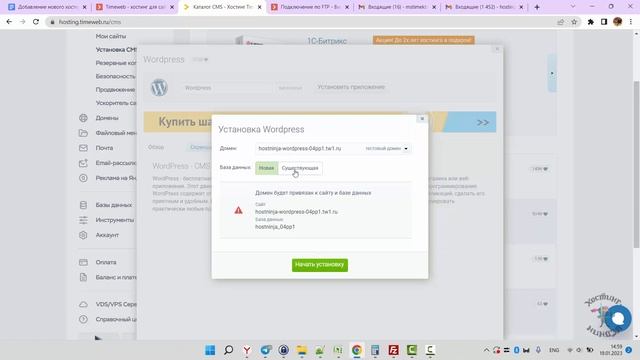Open Chrome profile avatar
640x360 pixels.
(618, 22)
